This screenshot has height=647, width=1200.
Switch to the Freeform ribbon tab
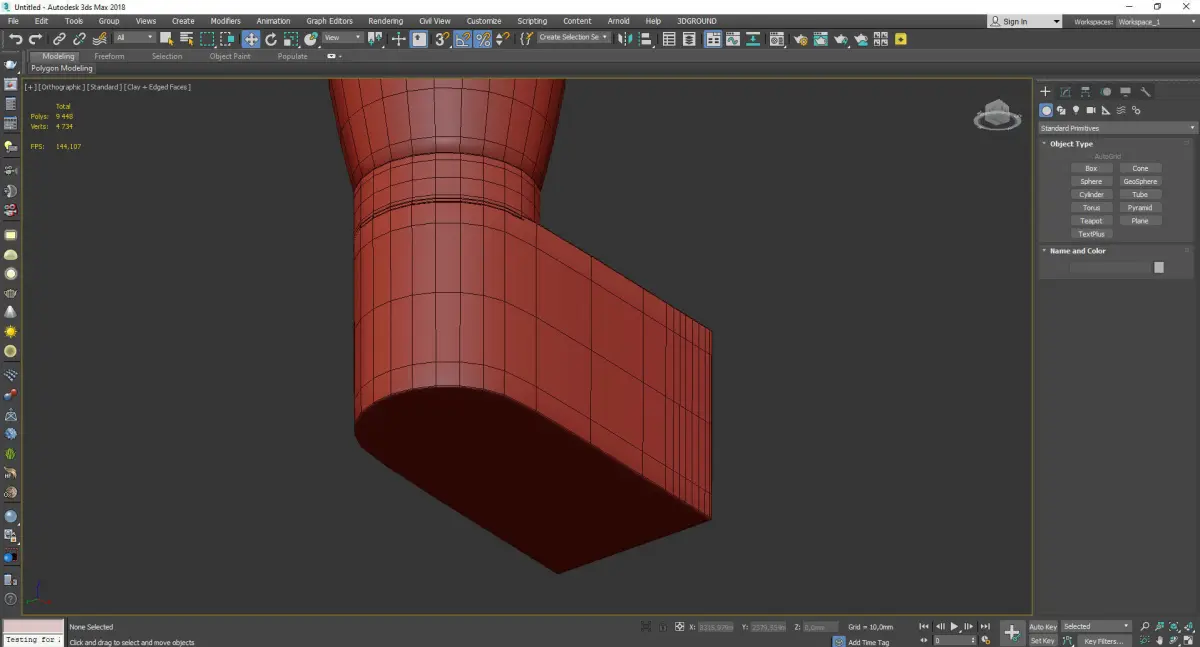[109, 56]
